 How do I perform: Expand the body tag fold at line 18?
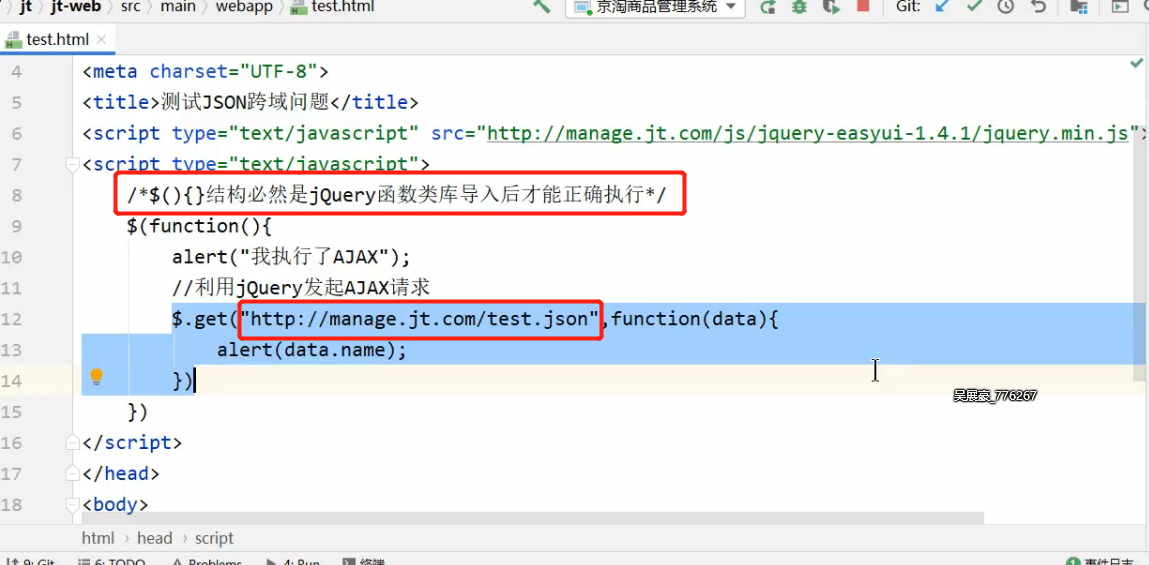click(x=72, y=504)
